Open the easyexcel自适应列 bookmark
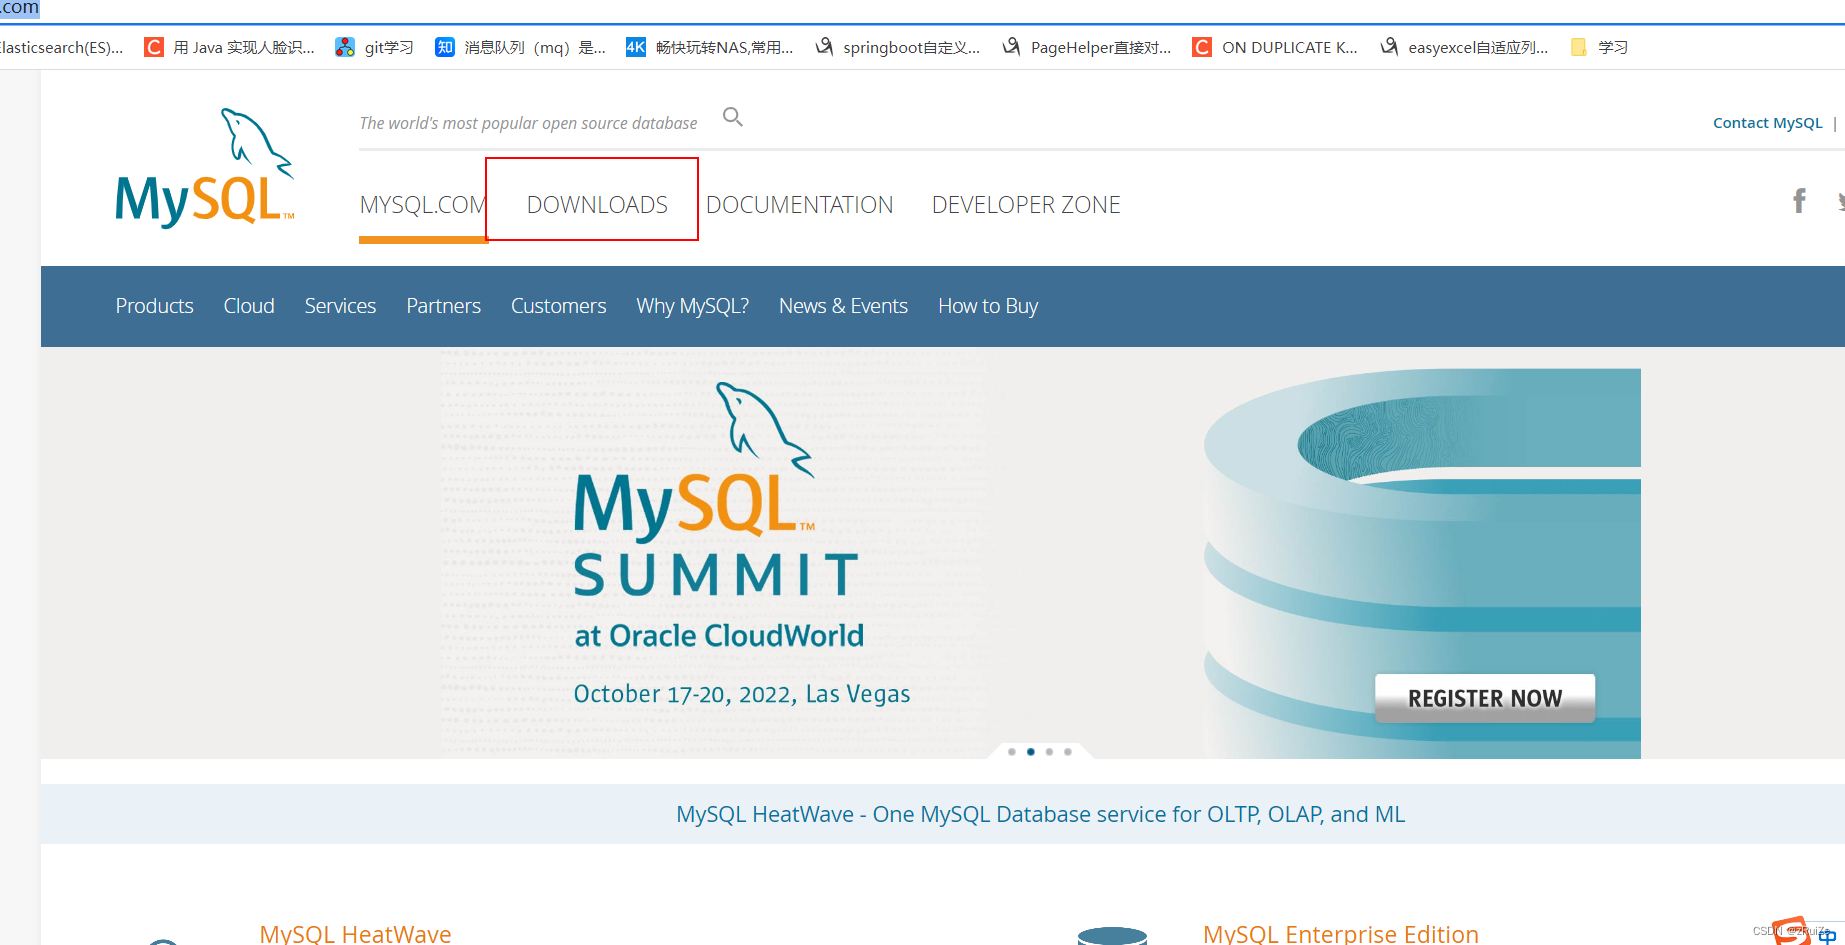 [1464, 47]
